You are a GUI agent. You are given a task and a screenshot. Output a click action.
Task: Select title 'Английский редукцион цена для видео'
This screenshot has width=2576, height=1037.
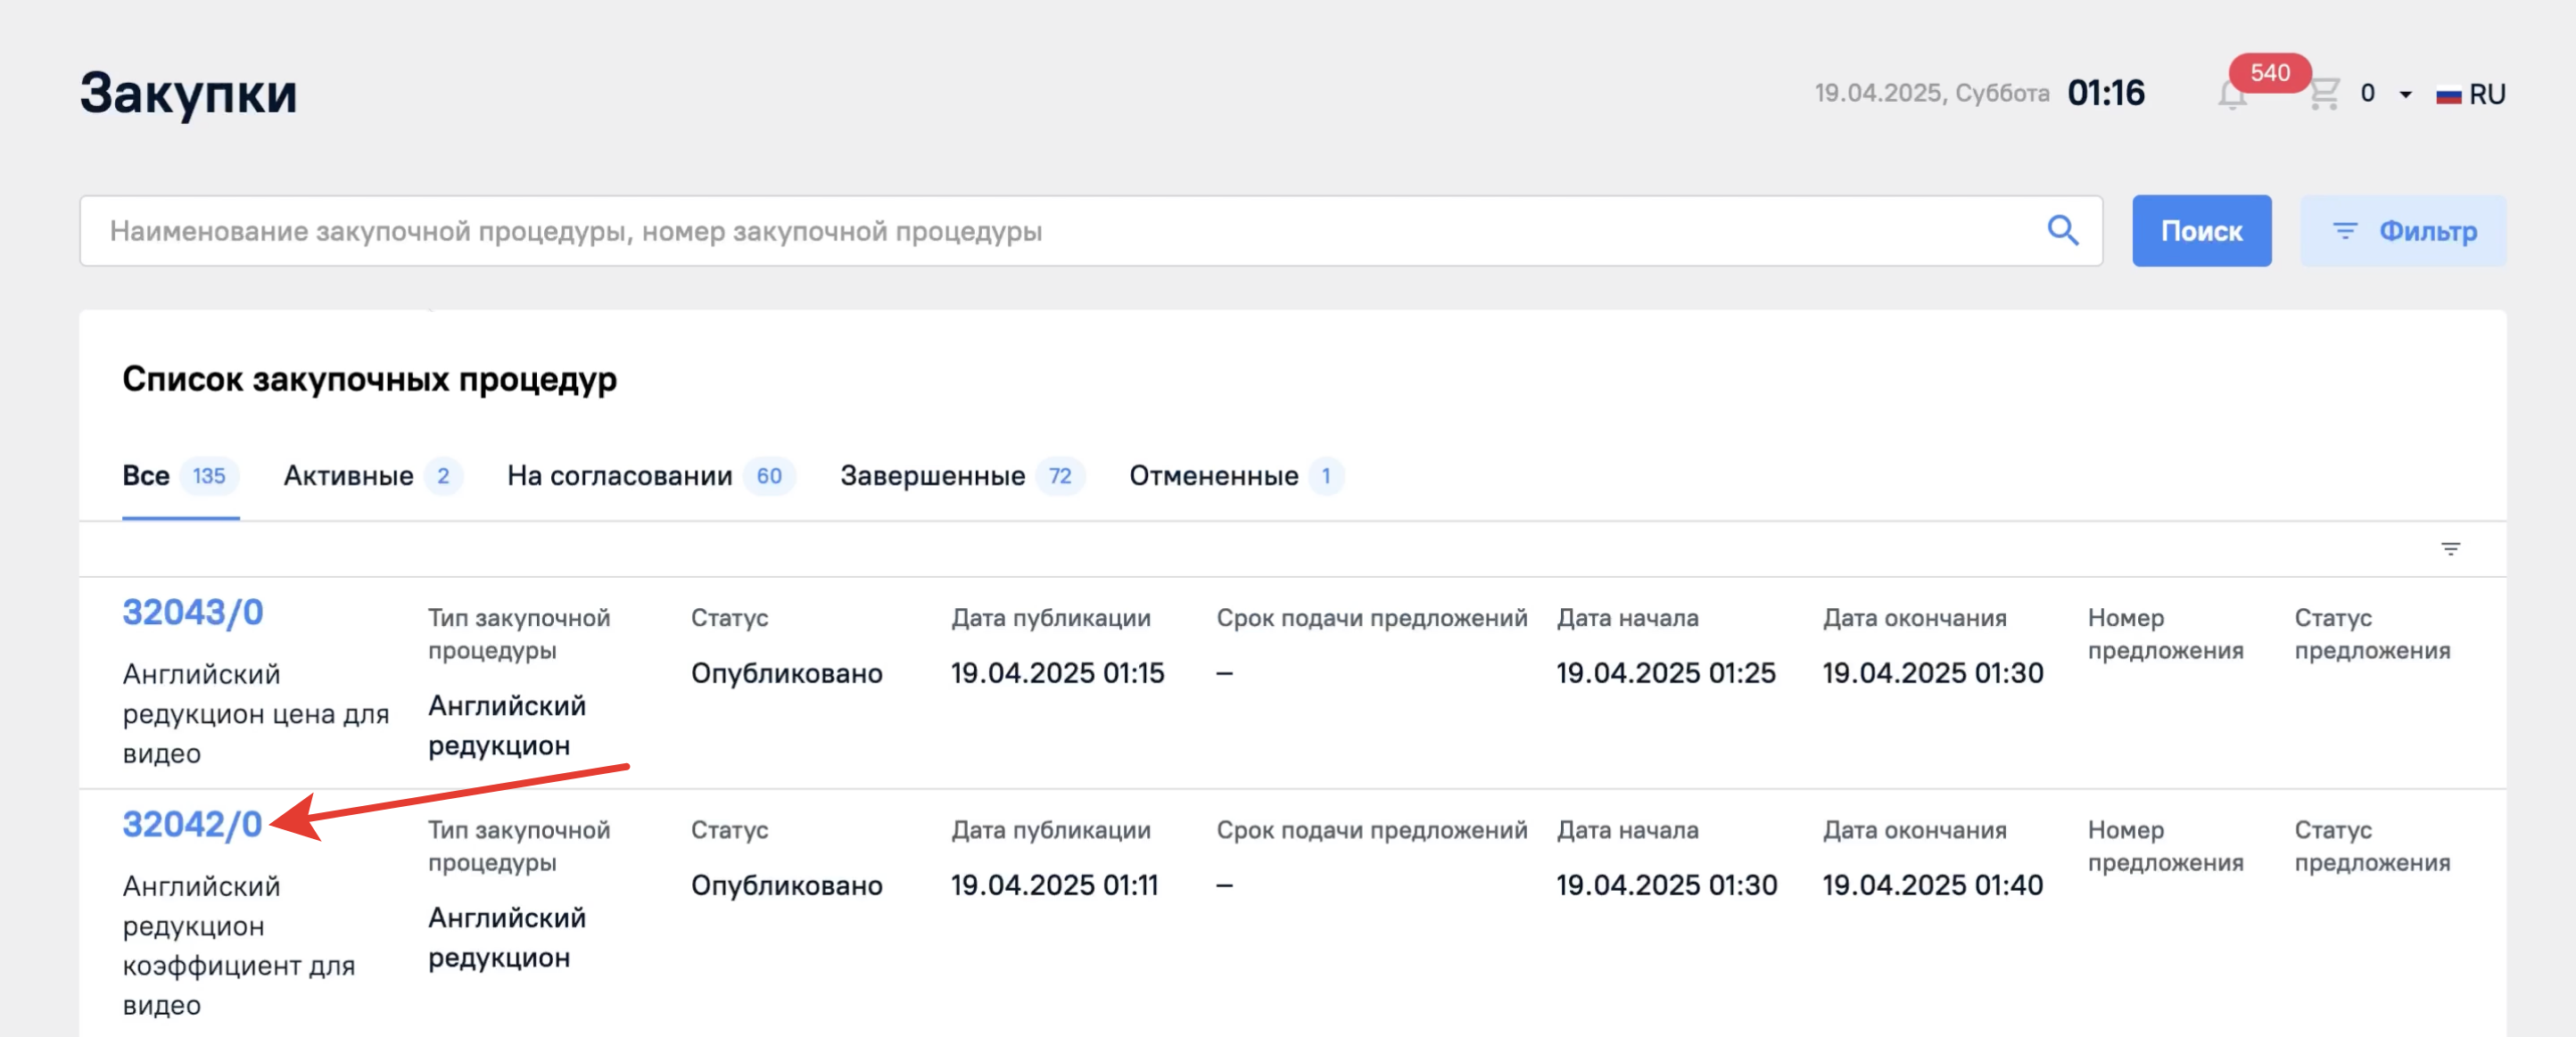[255, 714]
